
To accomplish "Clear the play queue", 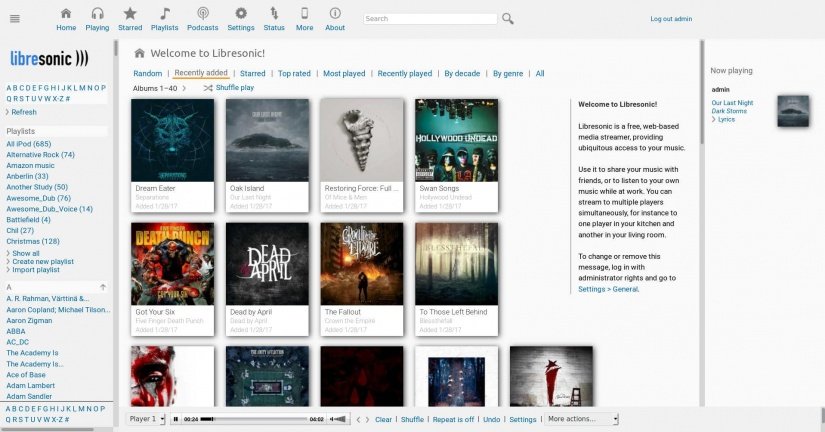I will pyautogui.click(x=383, y=419).
